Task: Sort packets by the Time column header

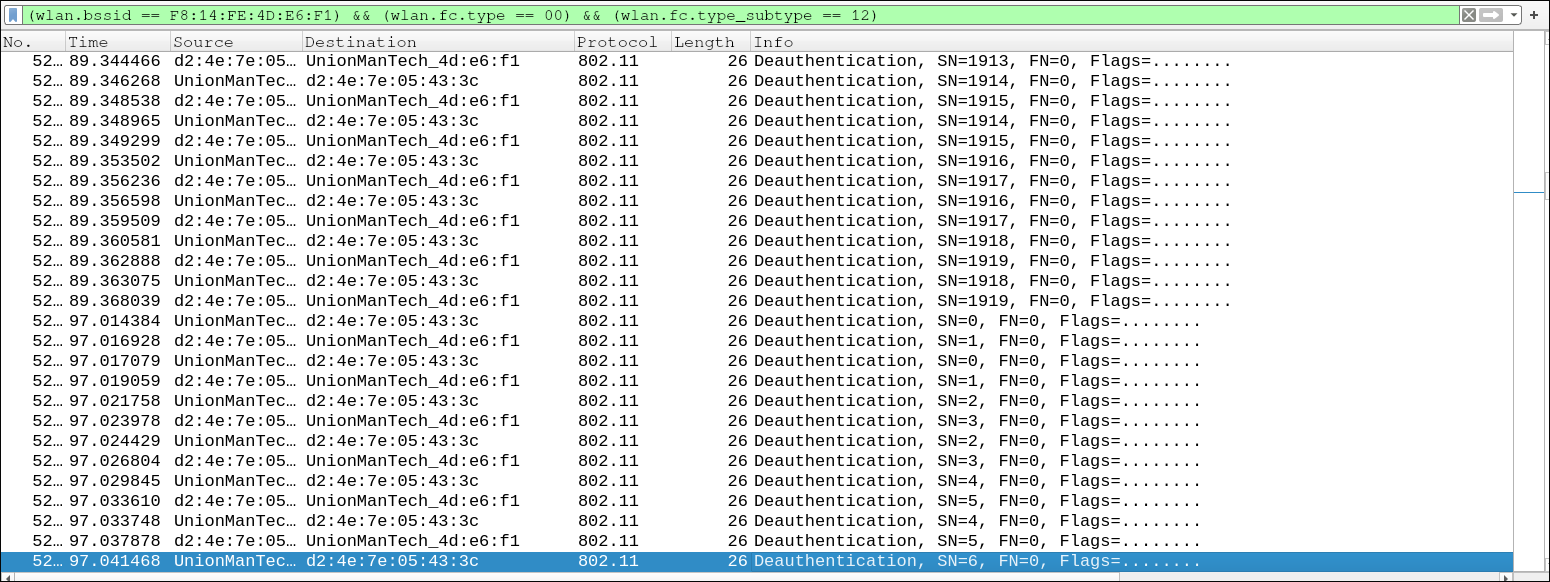Action: (119, 42)
